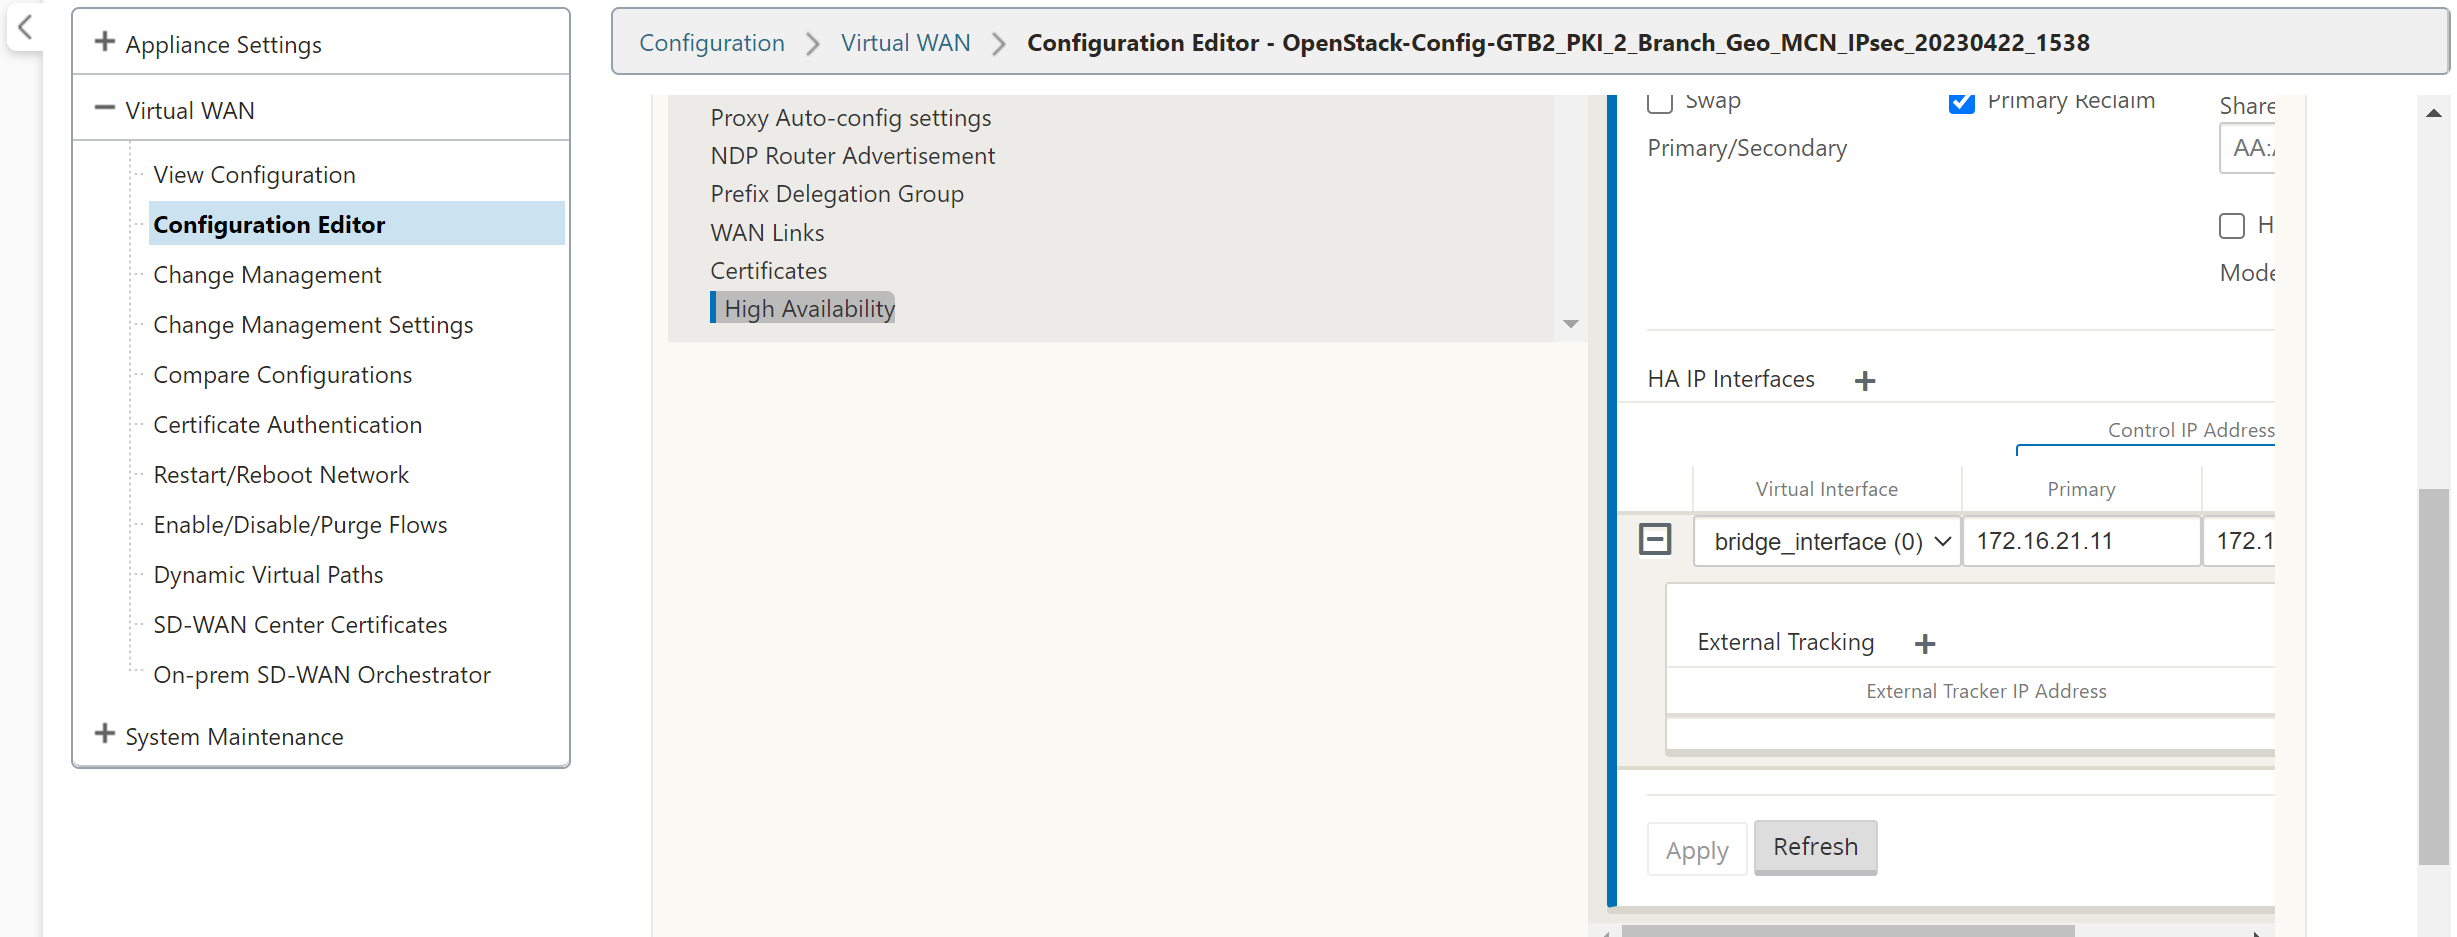Open Change Management

point(267,275)
